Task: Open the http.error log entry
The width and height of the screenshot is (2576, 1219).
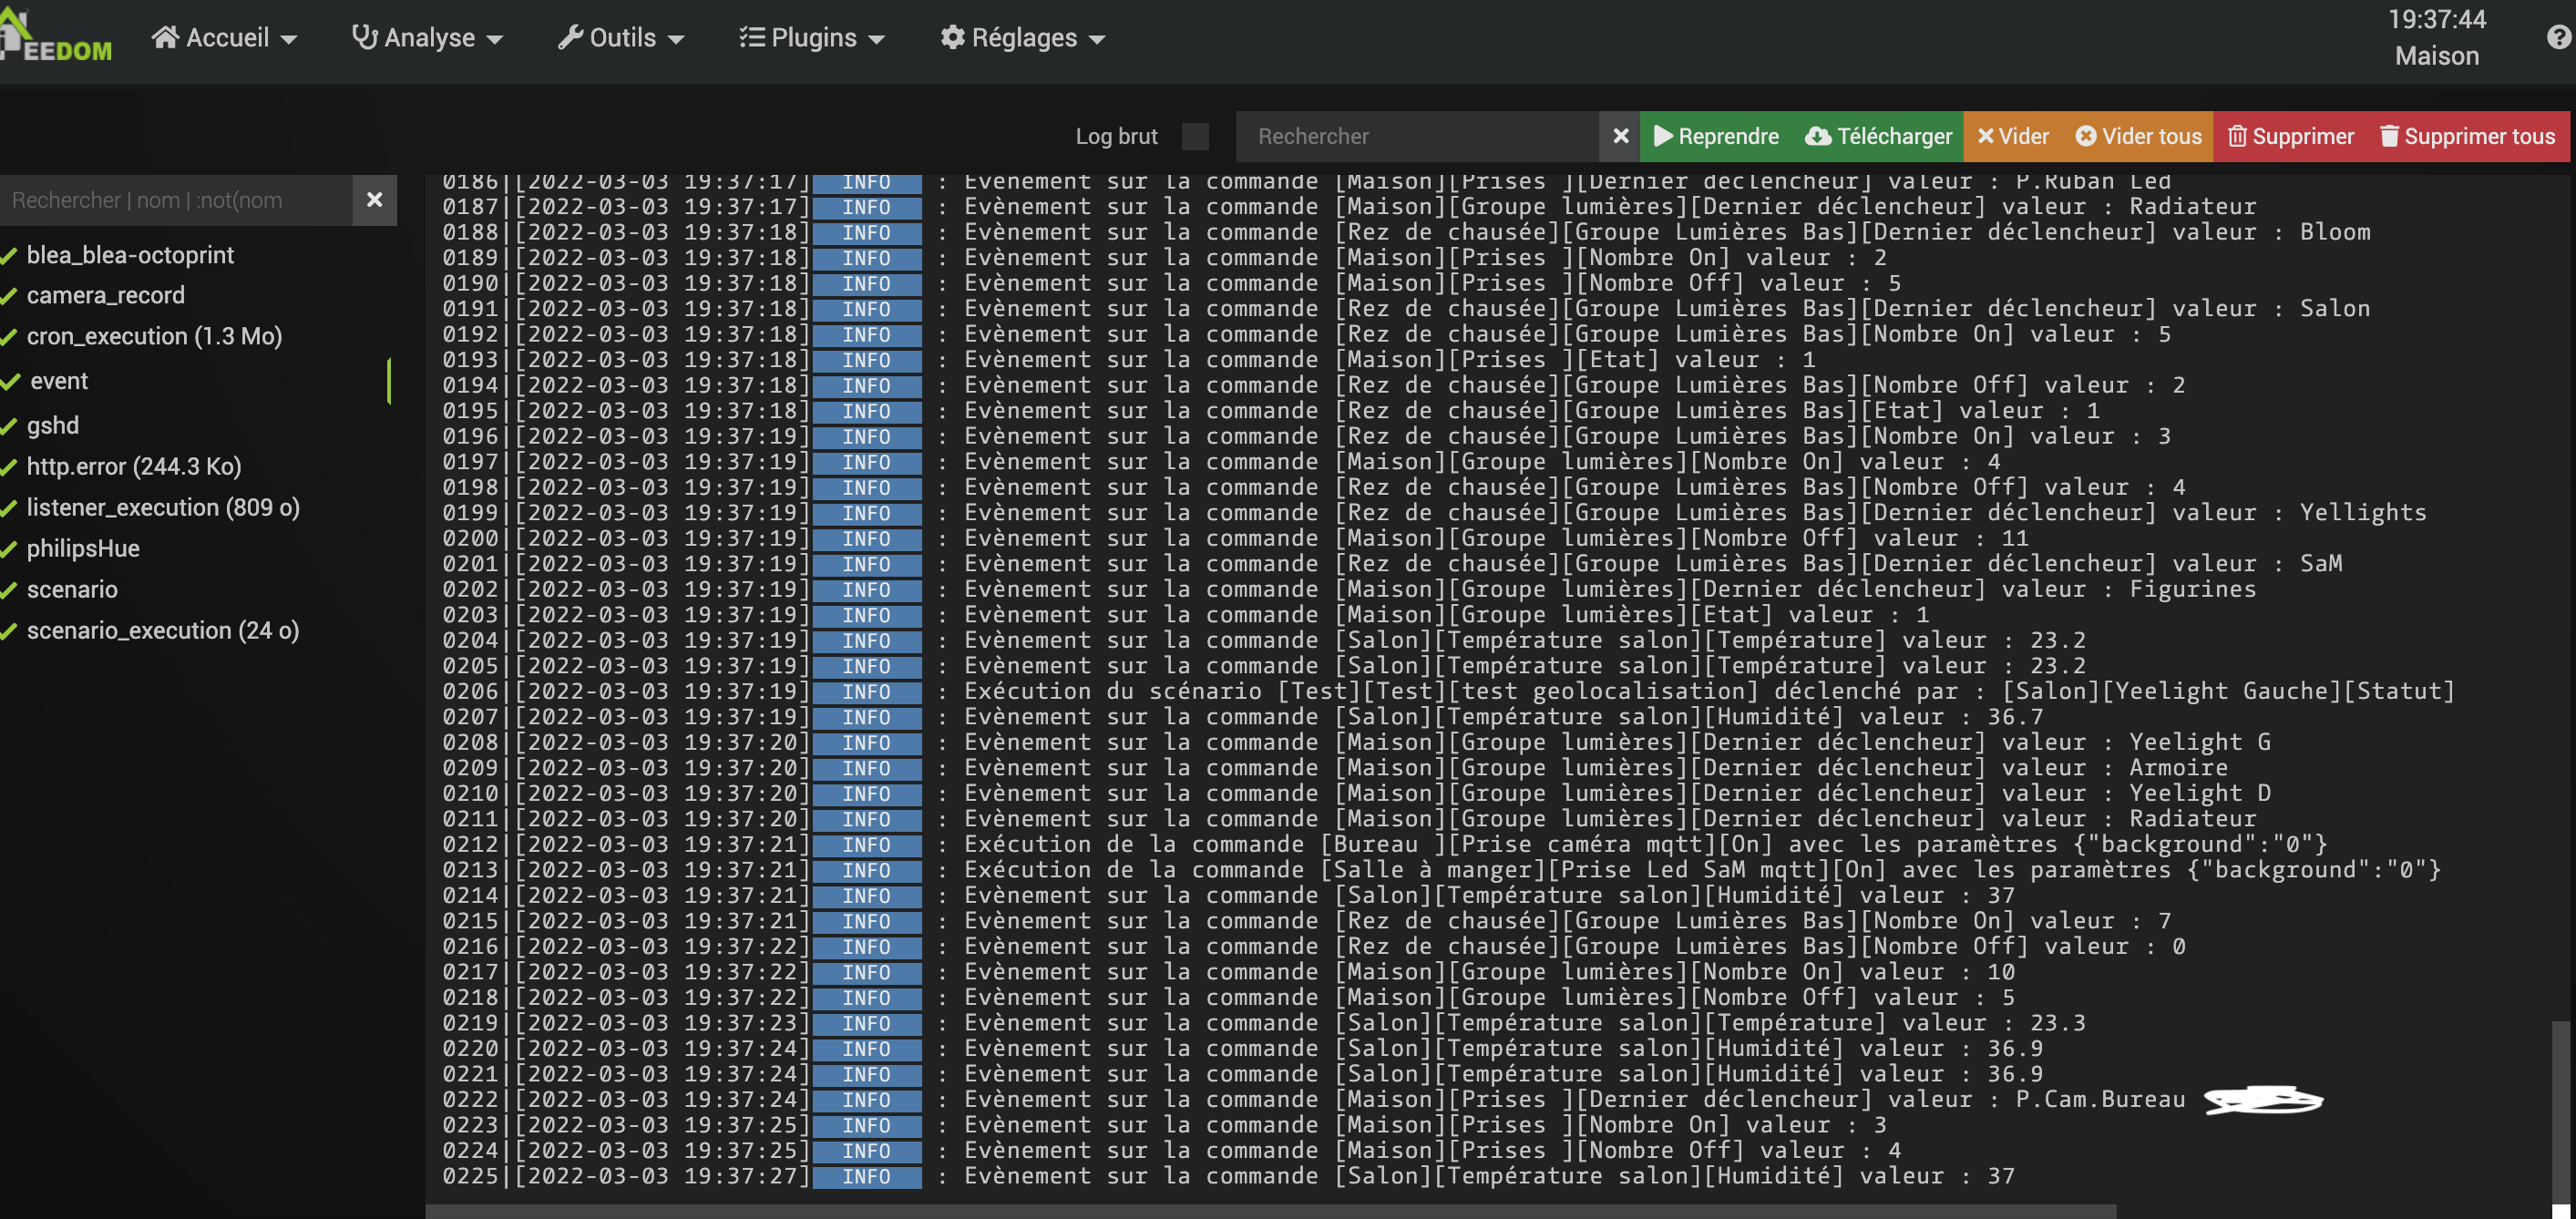Action: click(x=133, y=466)
